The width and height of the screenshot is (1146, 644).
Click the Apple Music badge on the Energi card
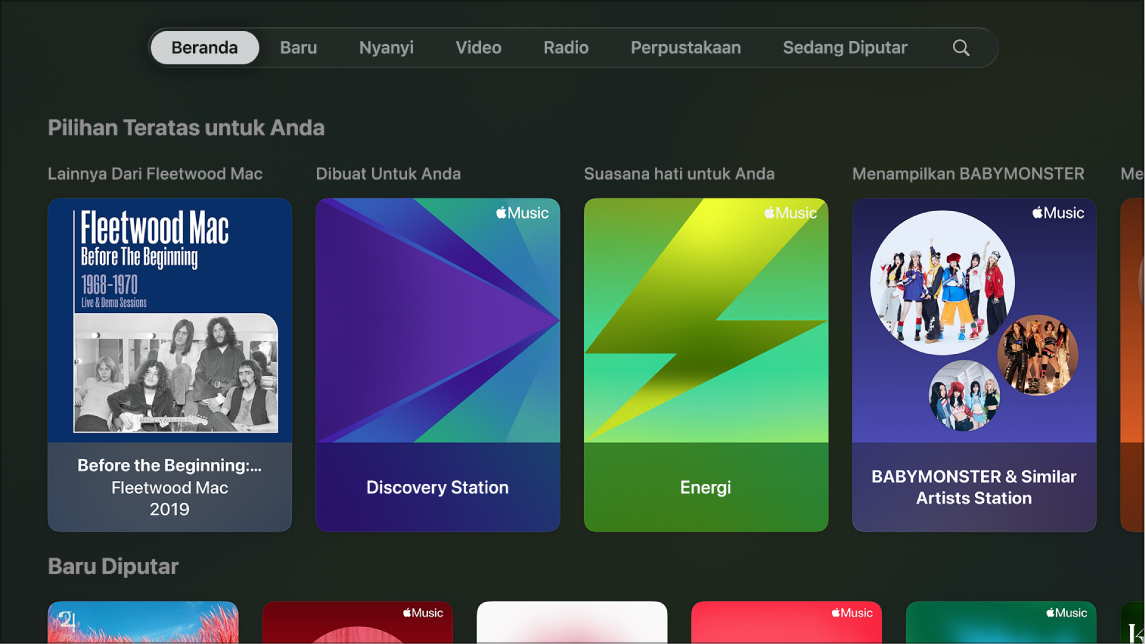(789, 212)
